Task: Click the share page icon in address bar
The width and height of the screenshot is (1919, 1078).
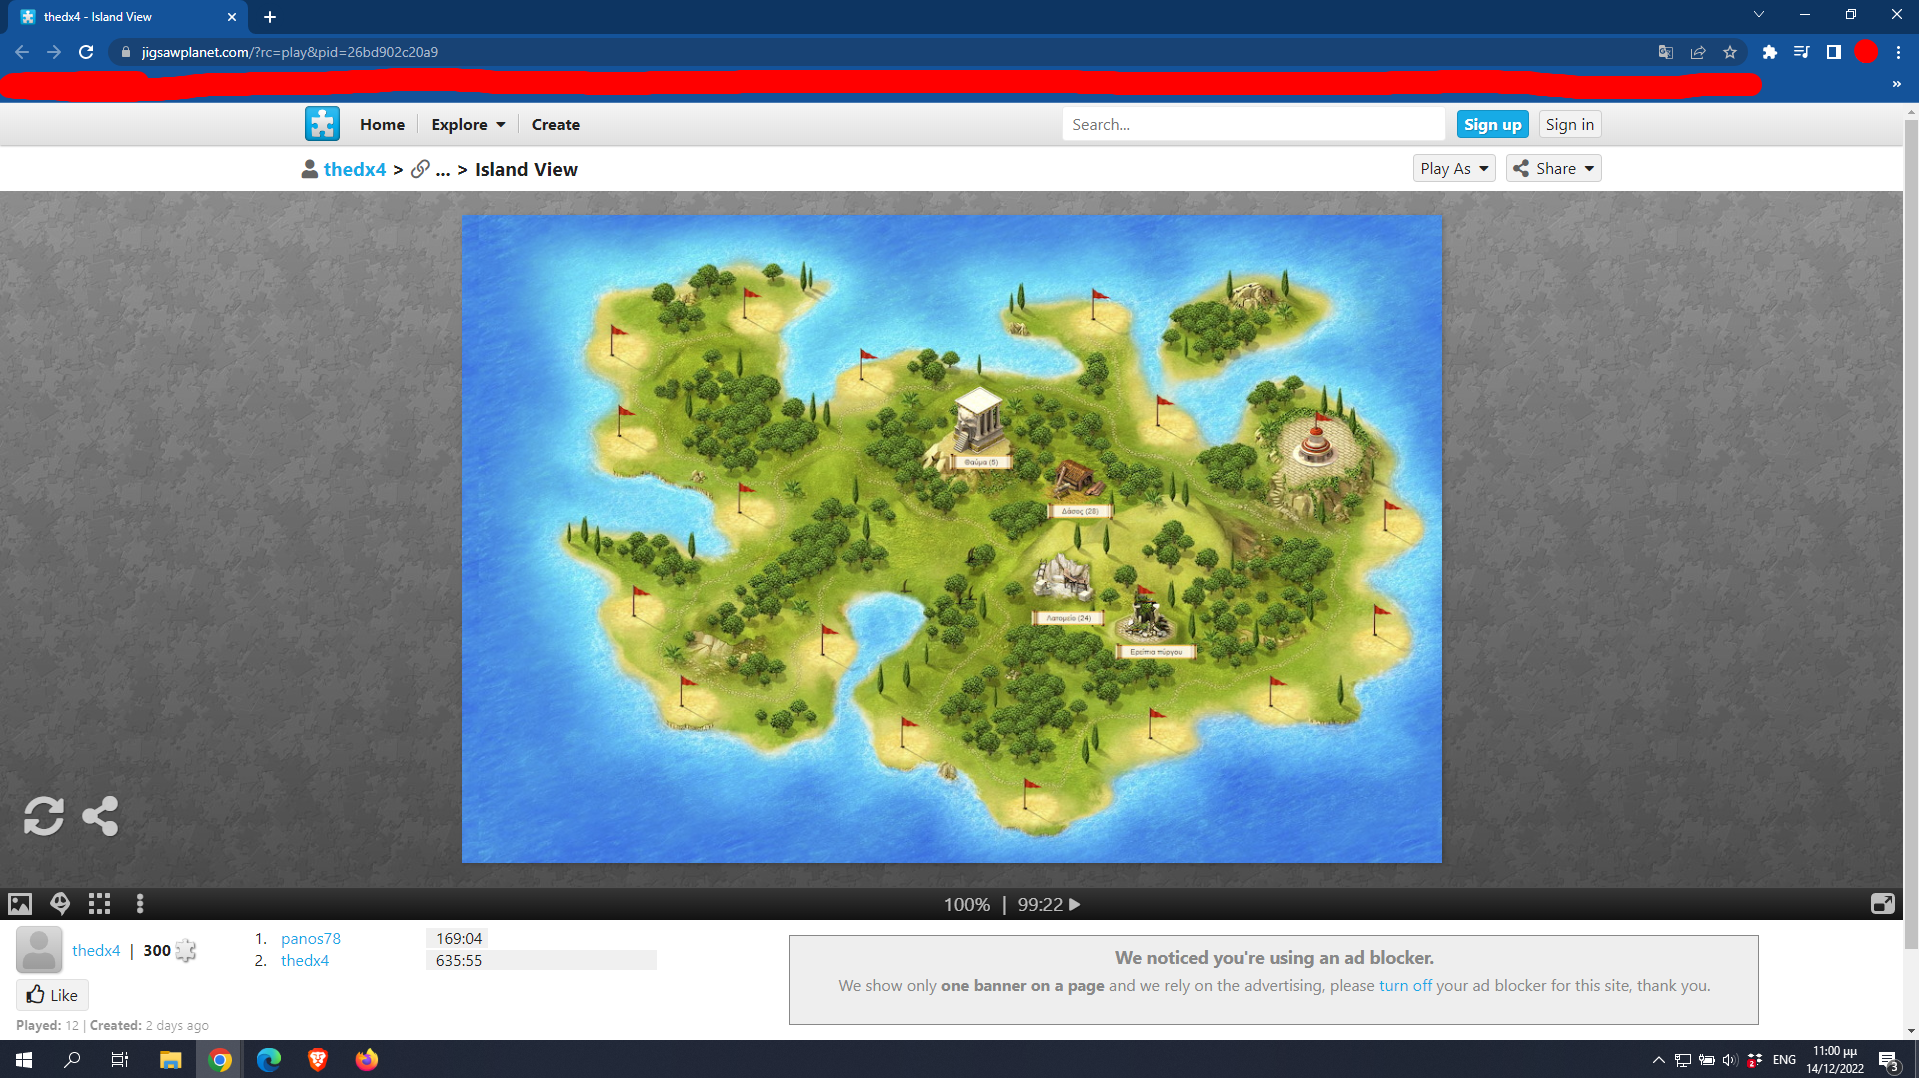Action: tap(1698, 52)
